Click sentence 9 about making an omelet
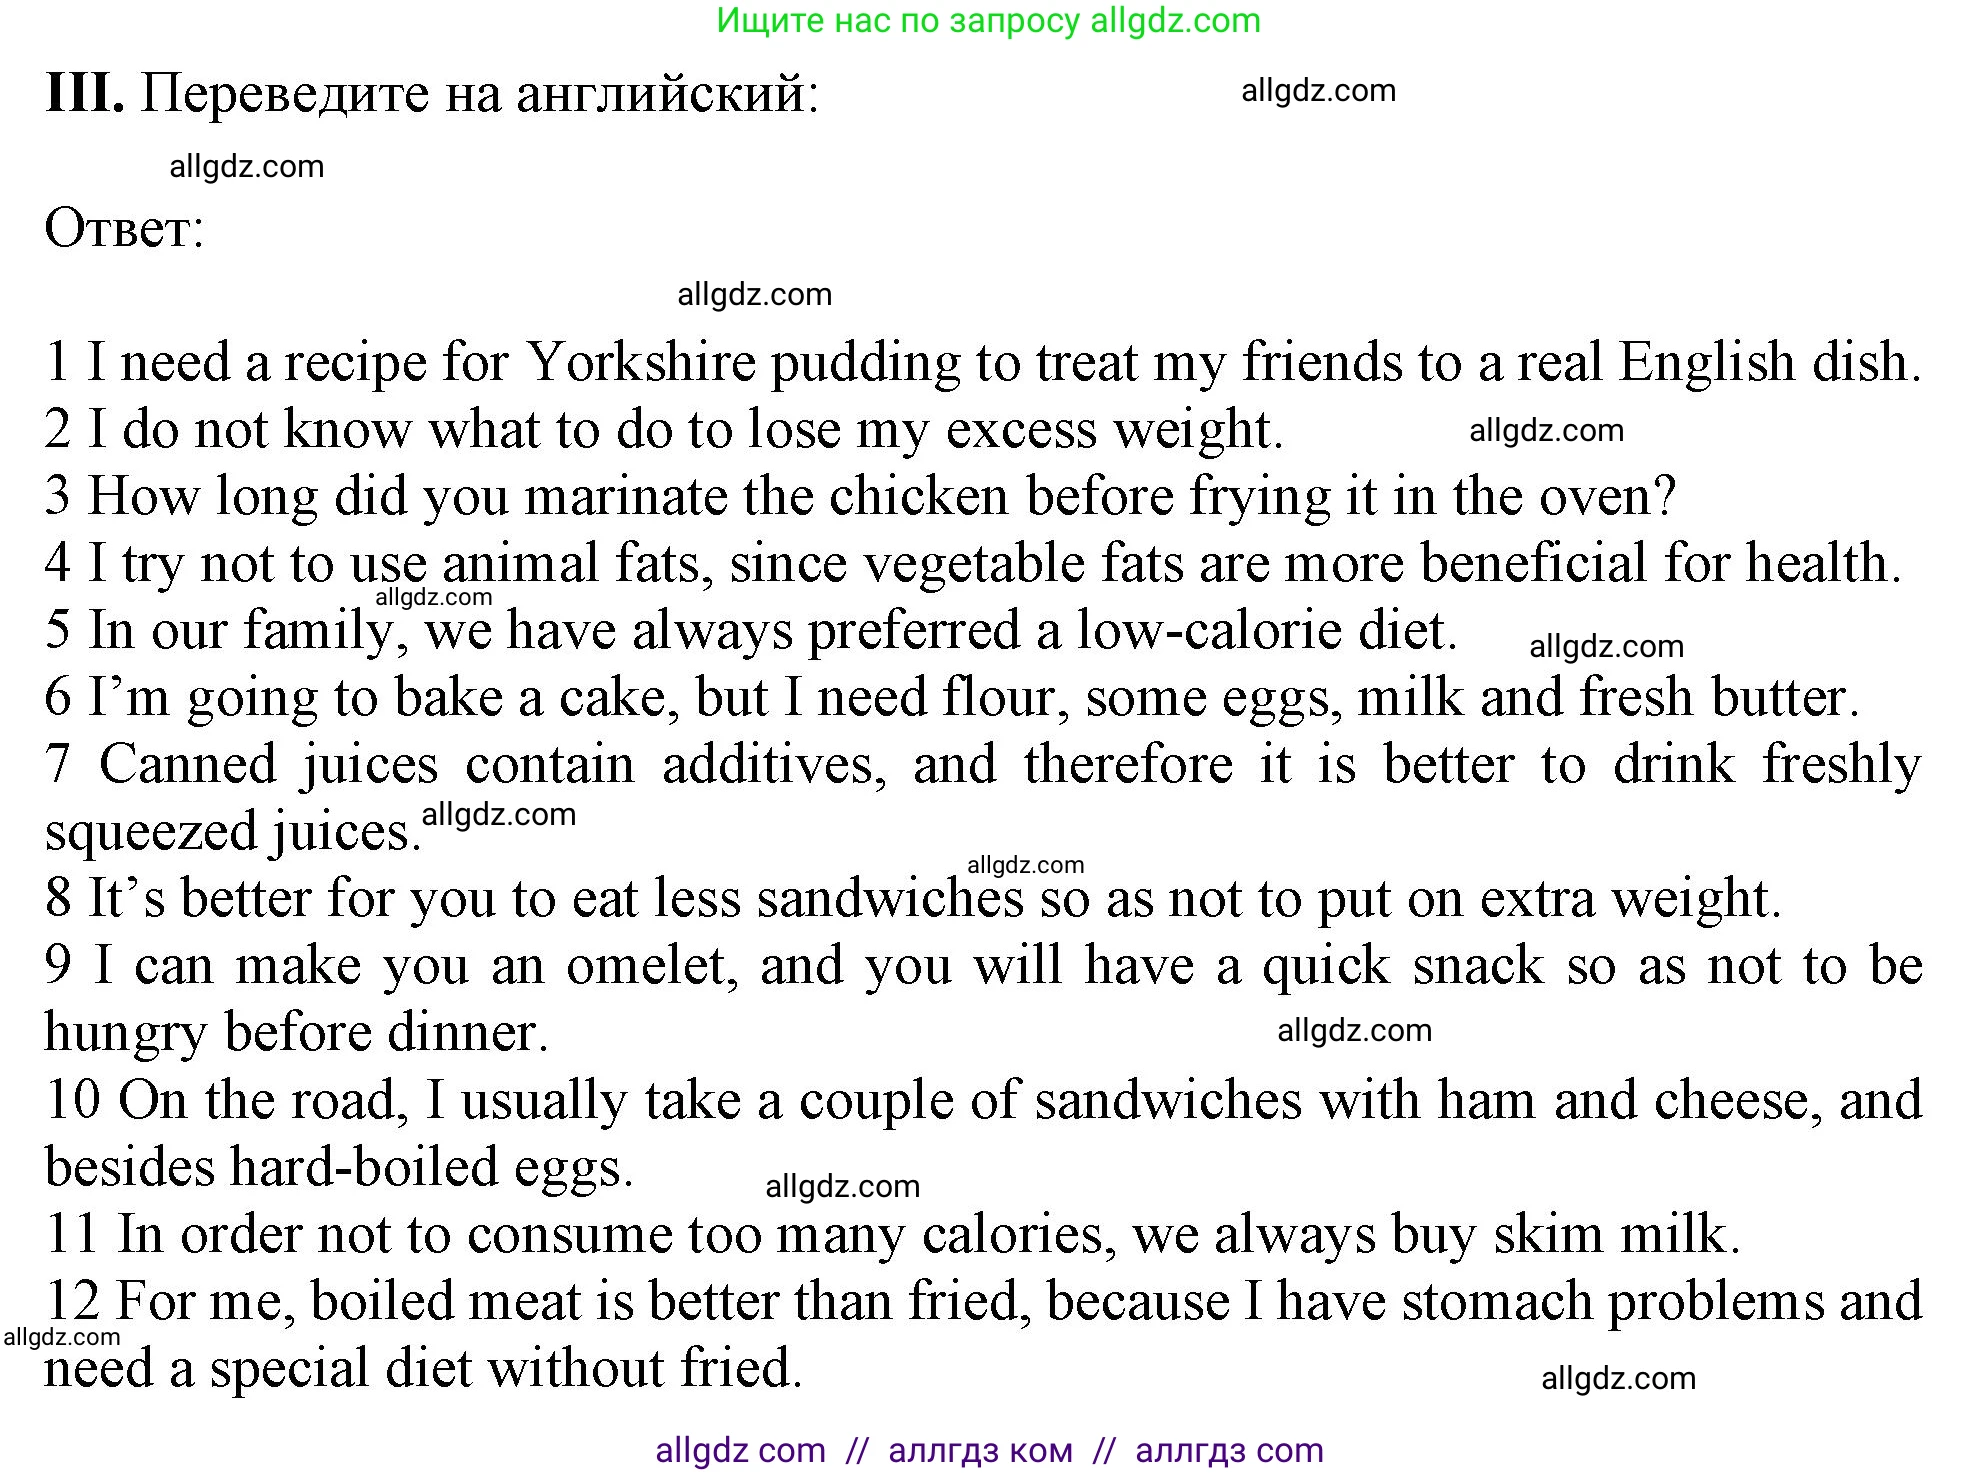Image resolution: width=1981 pixels, height=1476 pixels. pos(983,967)
